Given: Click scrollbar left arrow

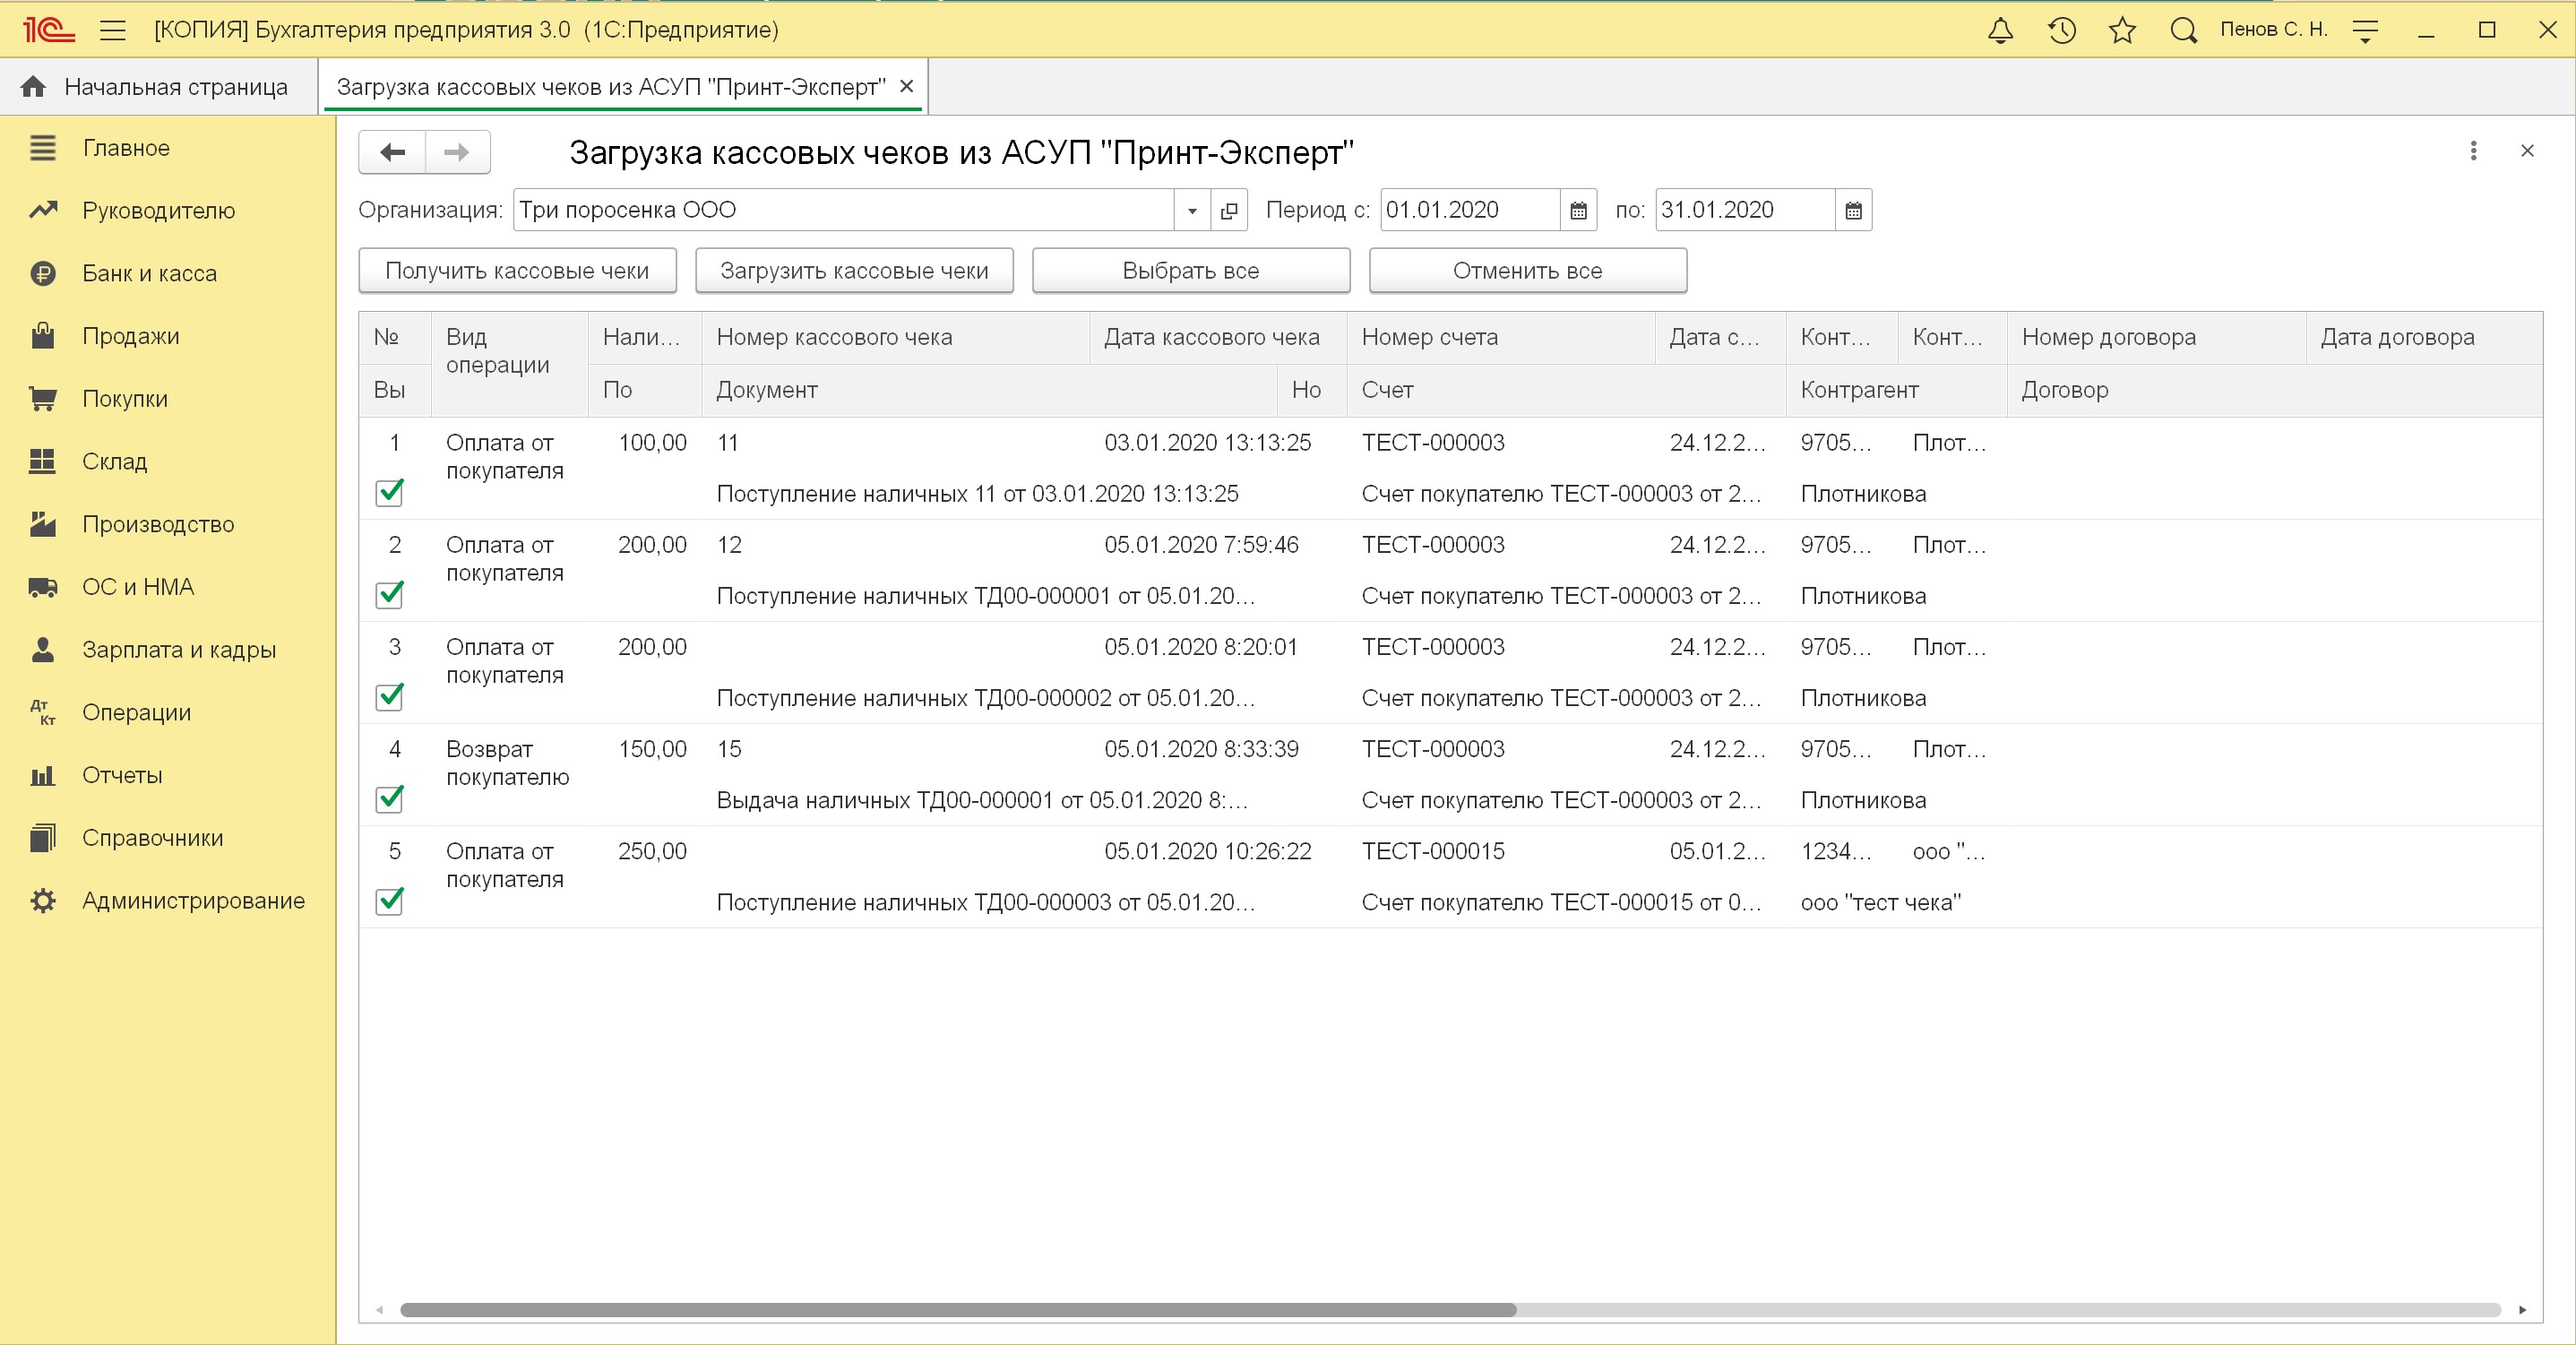Looking at the screenshot, I should click(379, 1310).
